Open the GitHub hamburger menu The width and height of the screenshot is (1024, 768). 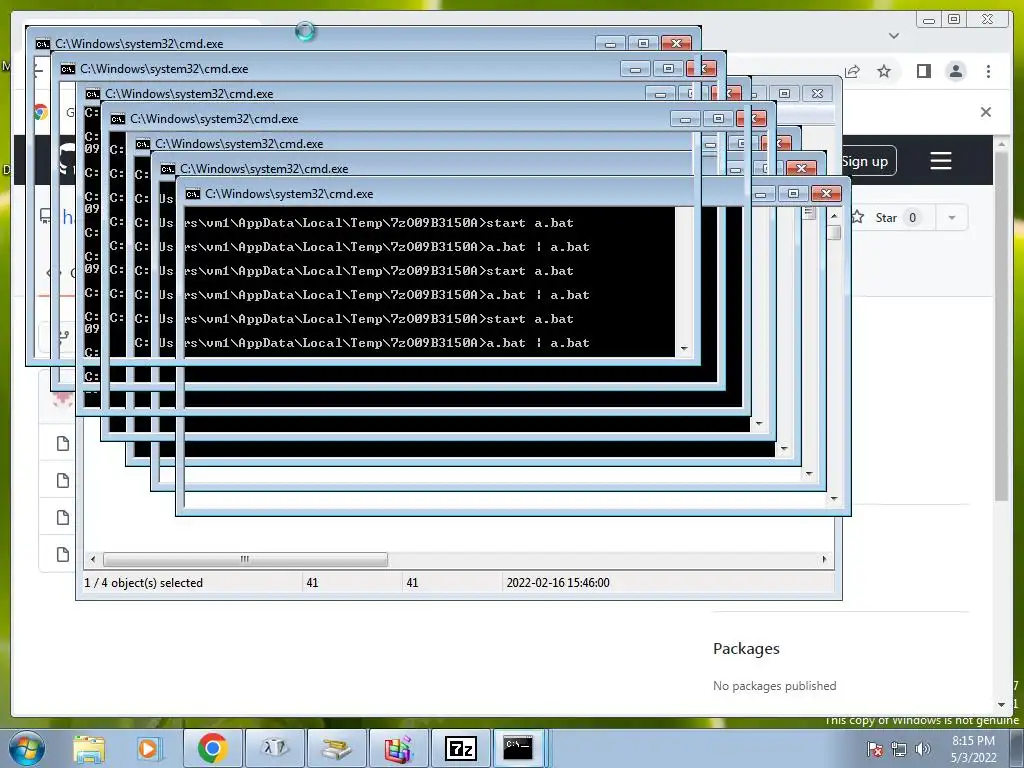[x=940, y=161]
